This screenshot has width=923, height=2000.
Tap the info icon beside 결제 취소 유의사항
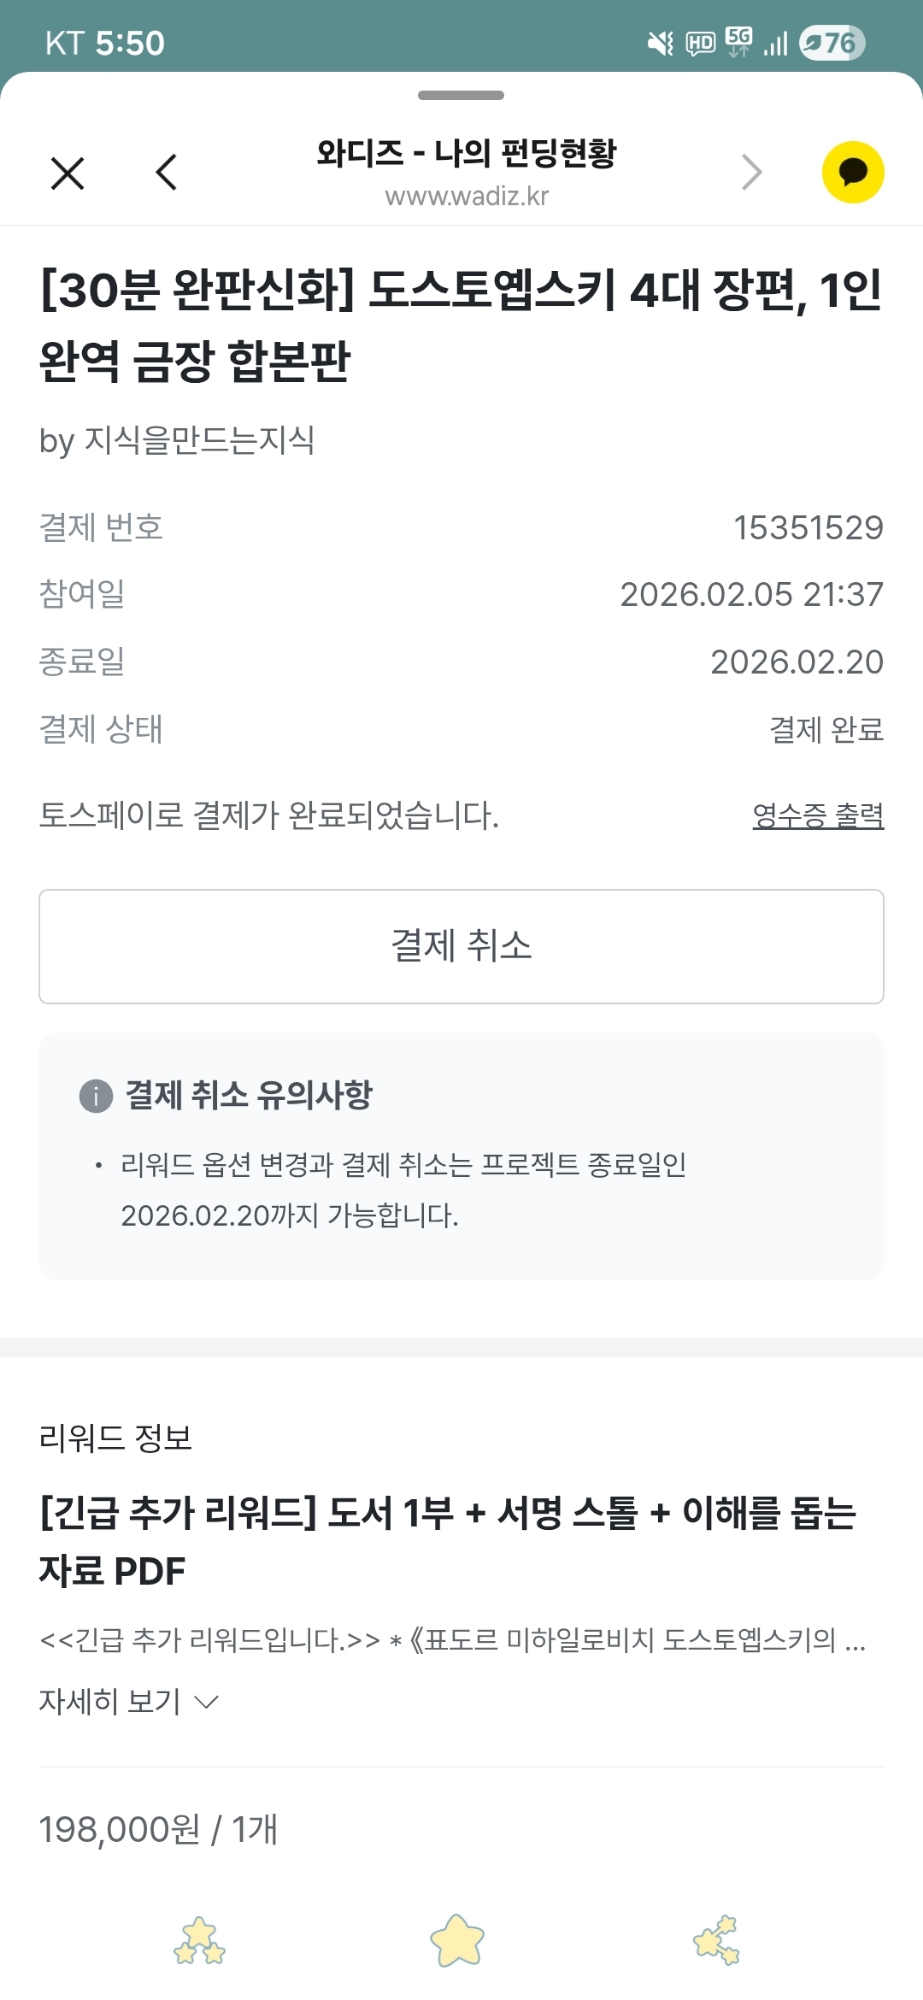pos(95,1096)
